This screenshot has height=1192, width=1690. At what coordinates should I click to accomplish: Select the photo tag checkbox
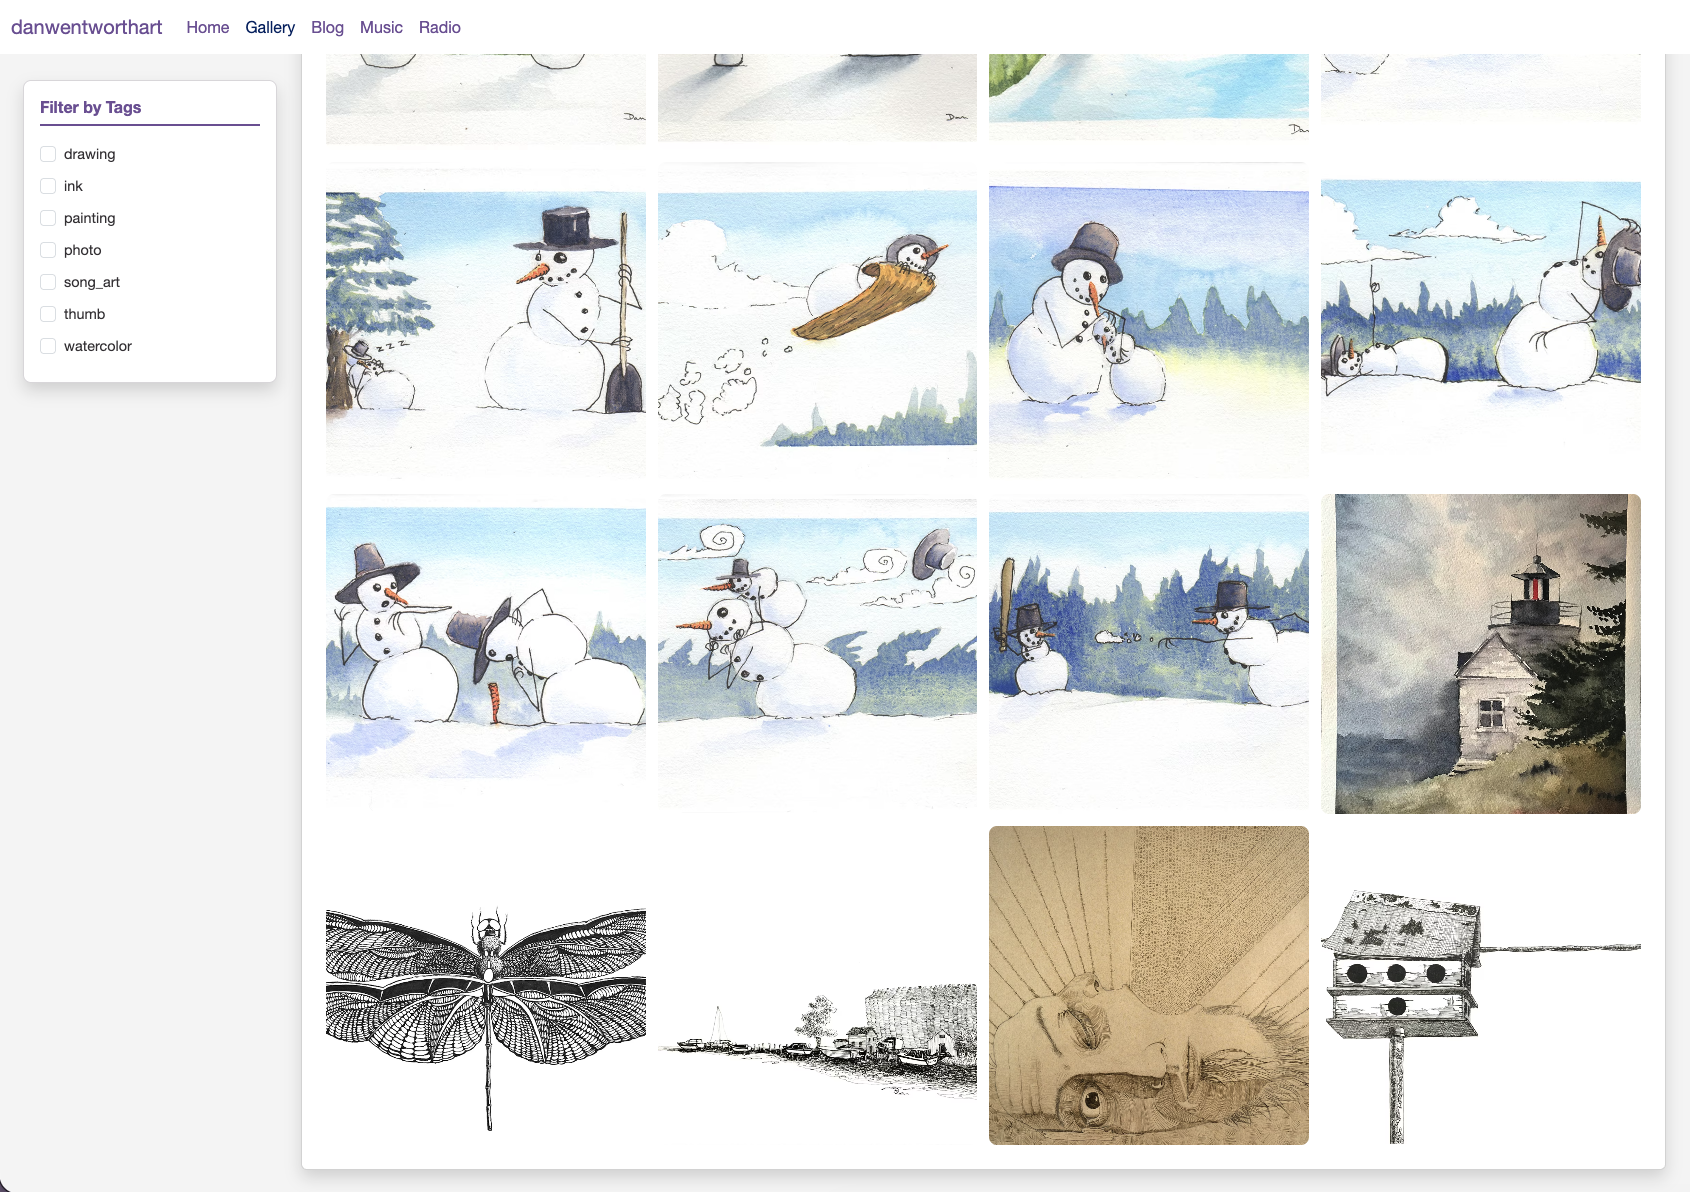click(x=48, y=250)
